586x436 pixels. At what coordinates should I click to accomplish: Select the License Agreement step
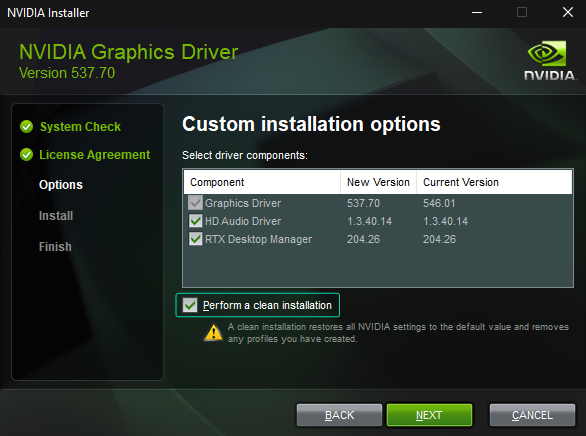tap(95, 155)
